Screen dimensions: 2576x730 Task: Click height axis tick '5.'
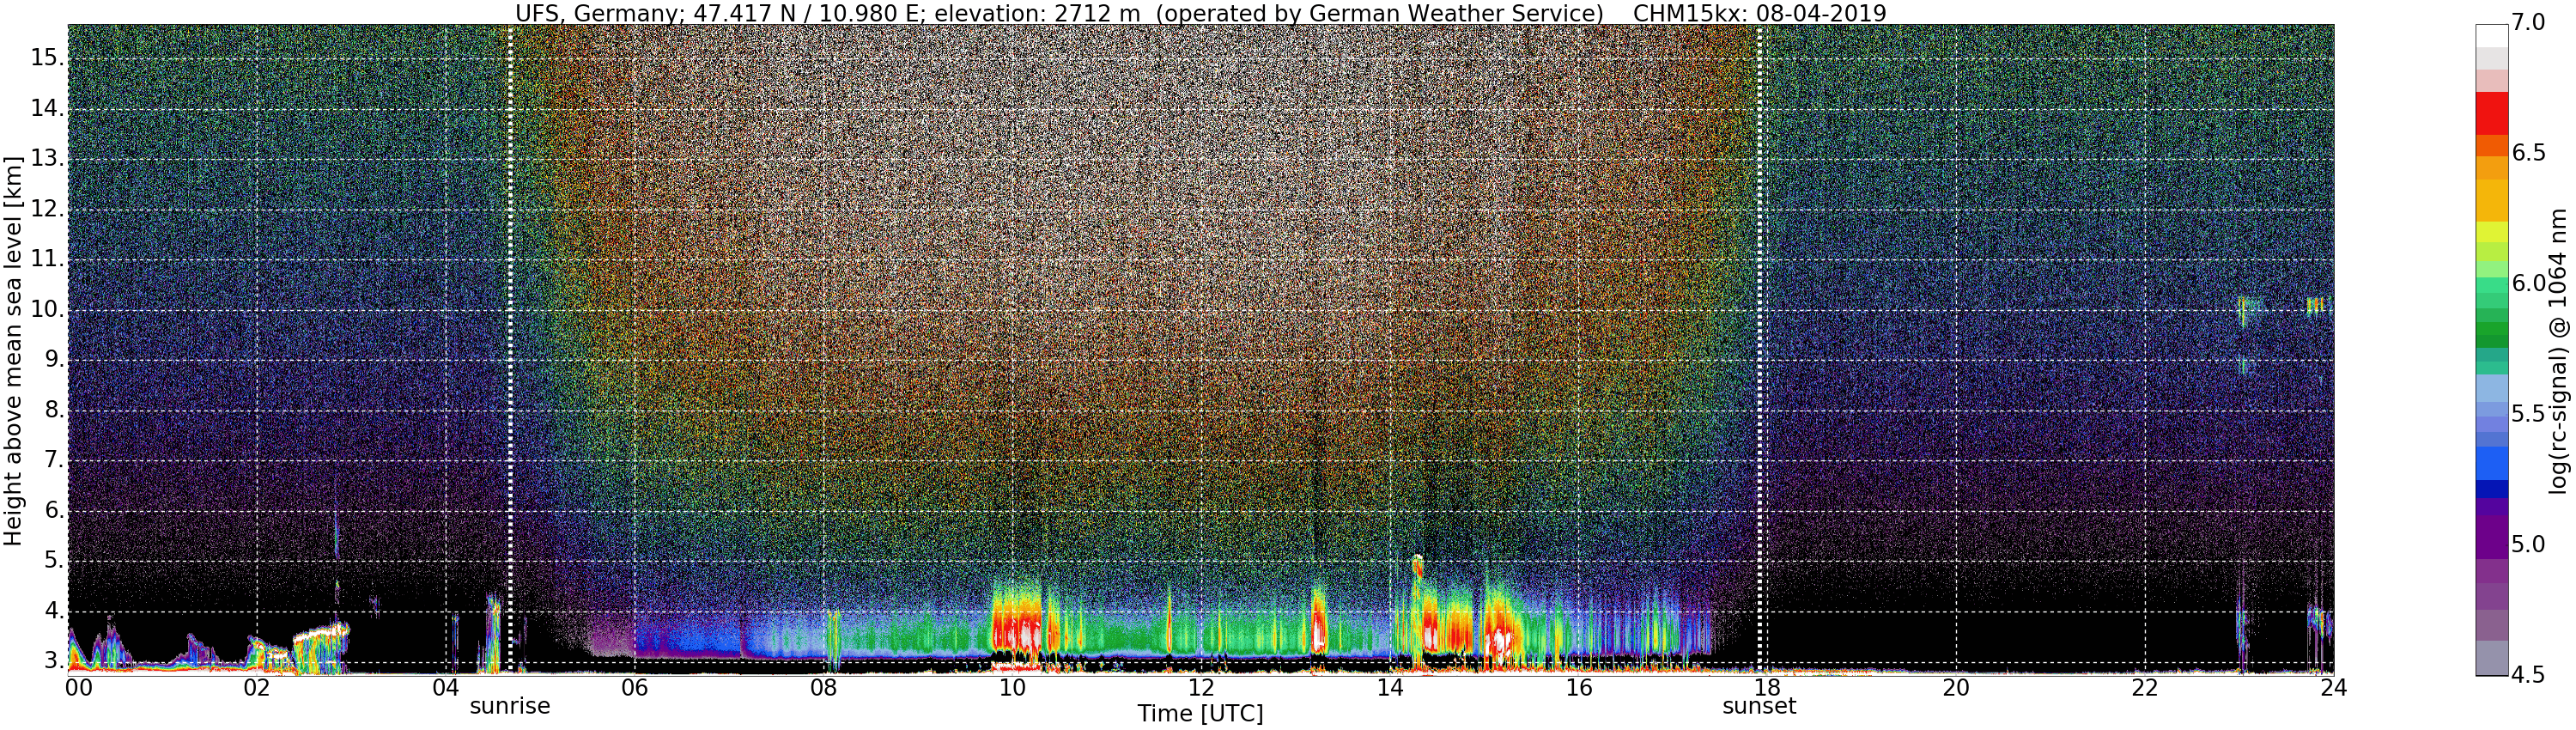click(x=53, y=561)
